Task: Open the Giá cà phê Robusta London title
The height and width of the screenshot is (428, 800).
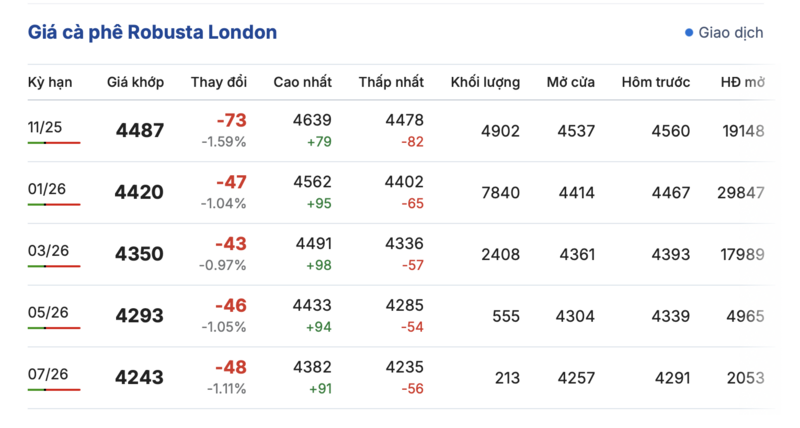Action: click(152, 33)
